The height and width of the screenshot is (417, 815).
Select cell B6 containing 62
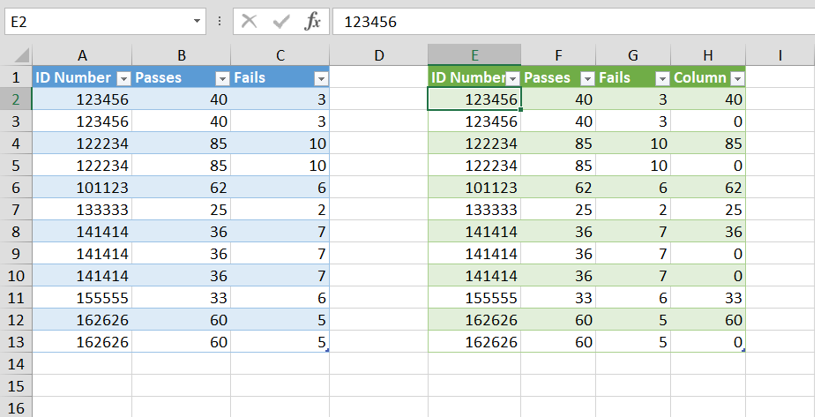click(181, 187)
